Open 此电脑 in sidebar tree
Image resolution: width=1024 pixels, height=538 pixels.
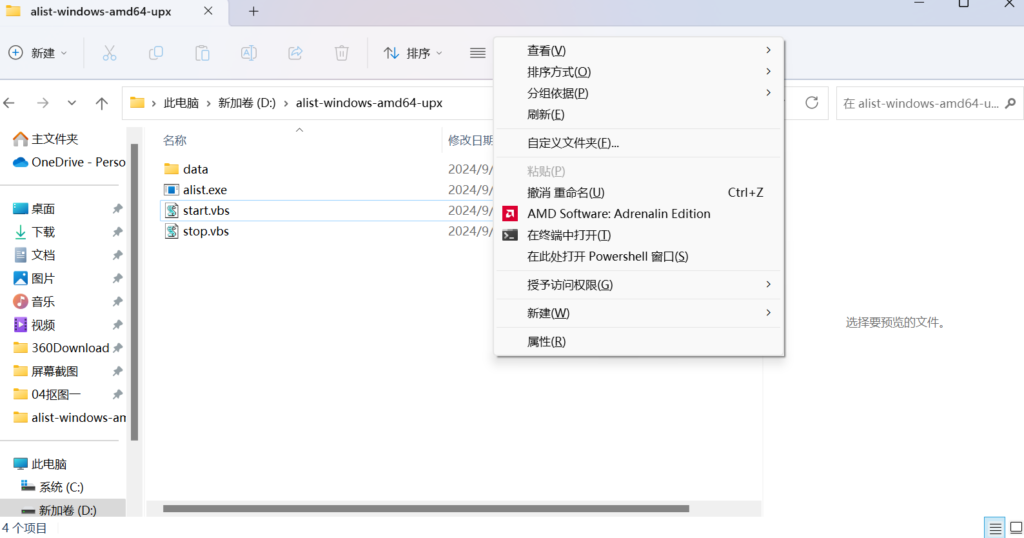coord(40,464)
